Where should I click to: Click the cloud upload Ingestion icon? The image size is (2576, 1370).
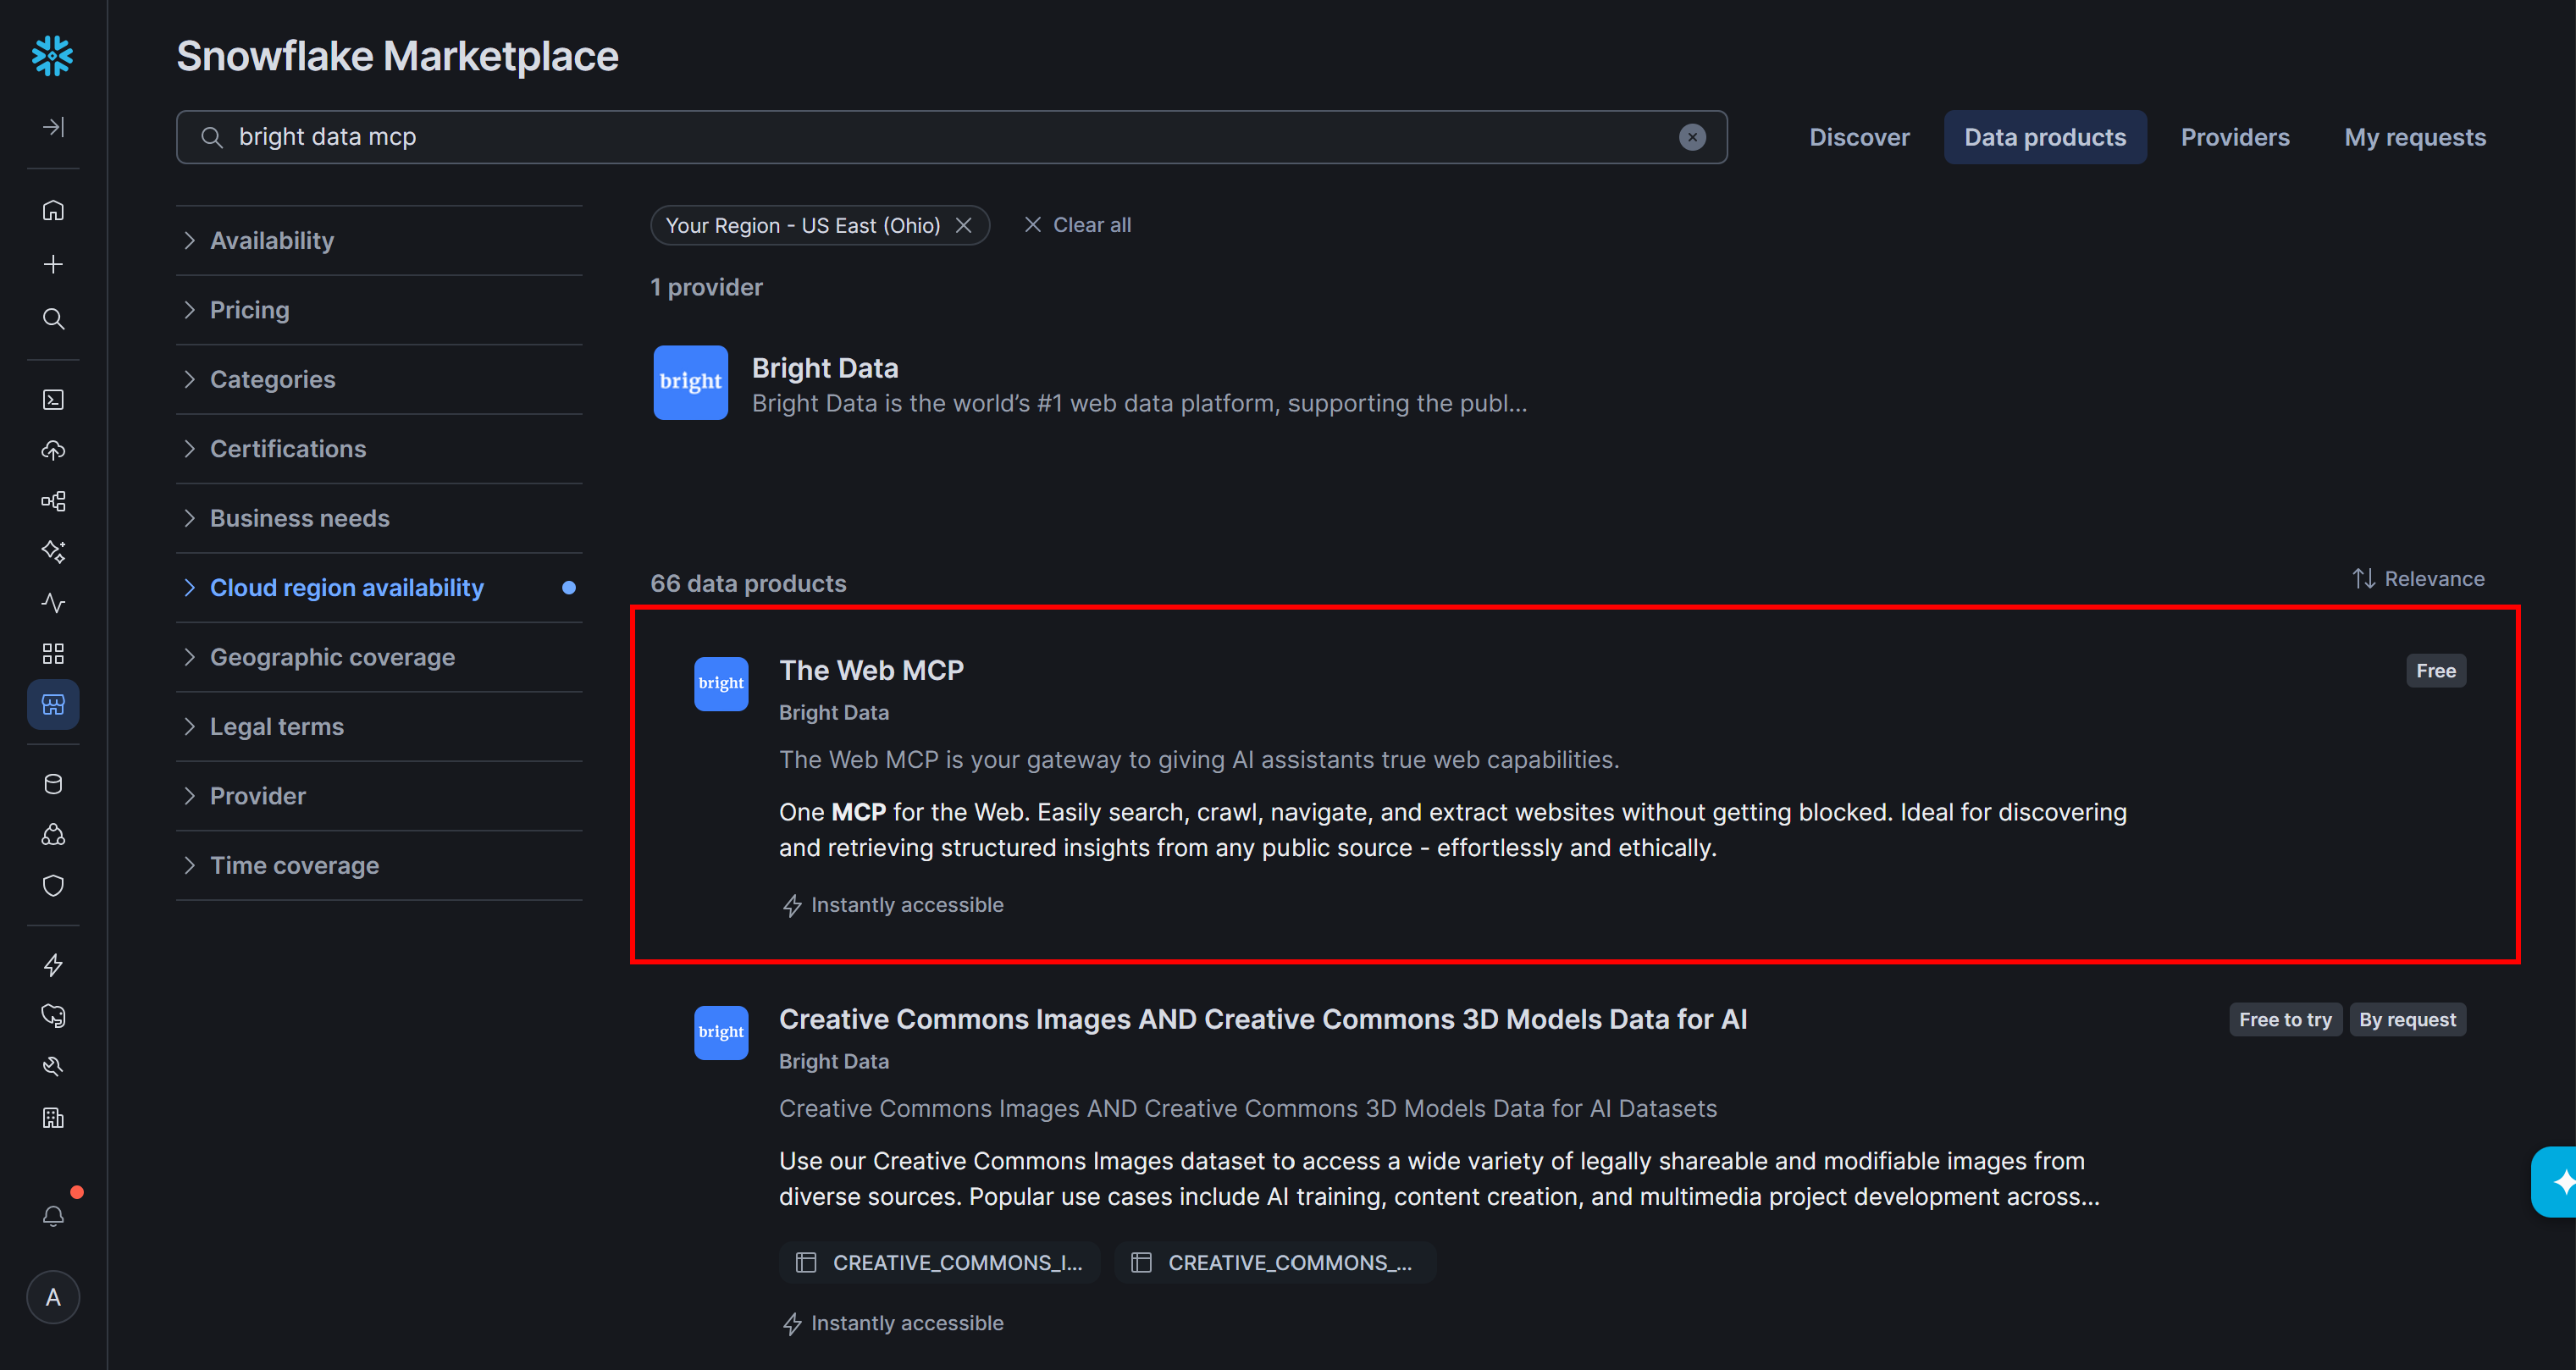click(53, 450)
